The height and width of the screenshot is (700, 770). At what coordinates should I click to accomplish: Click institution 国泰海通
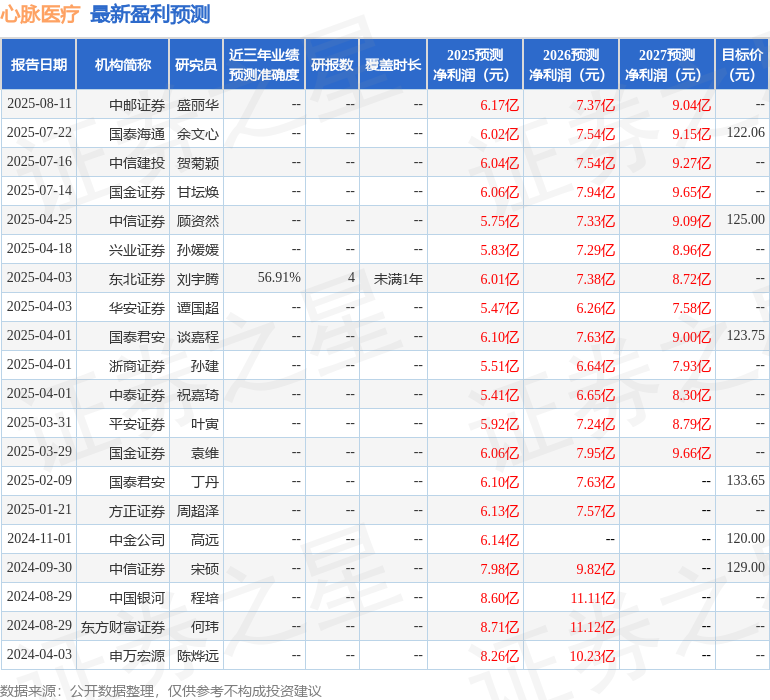coord(137,134)
